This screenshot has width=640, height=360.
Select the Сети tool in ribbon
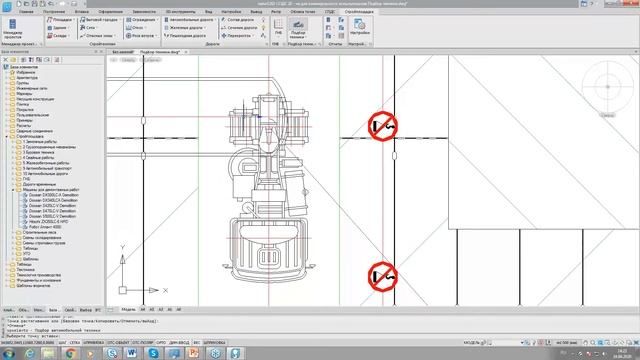pyautogui.click(x=89, y=28)
